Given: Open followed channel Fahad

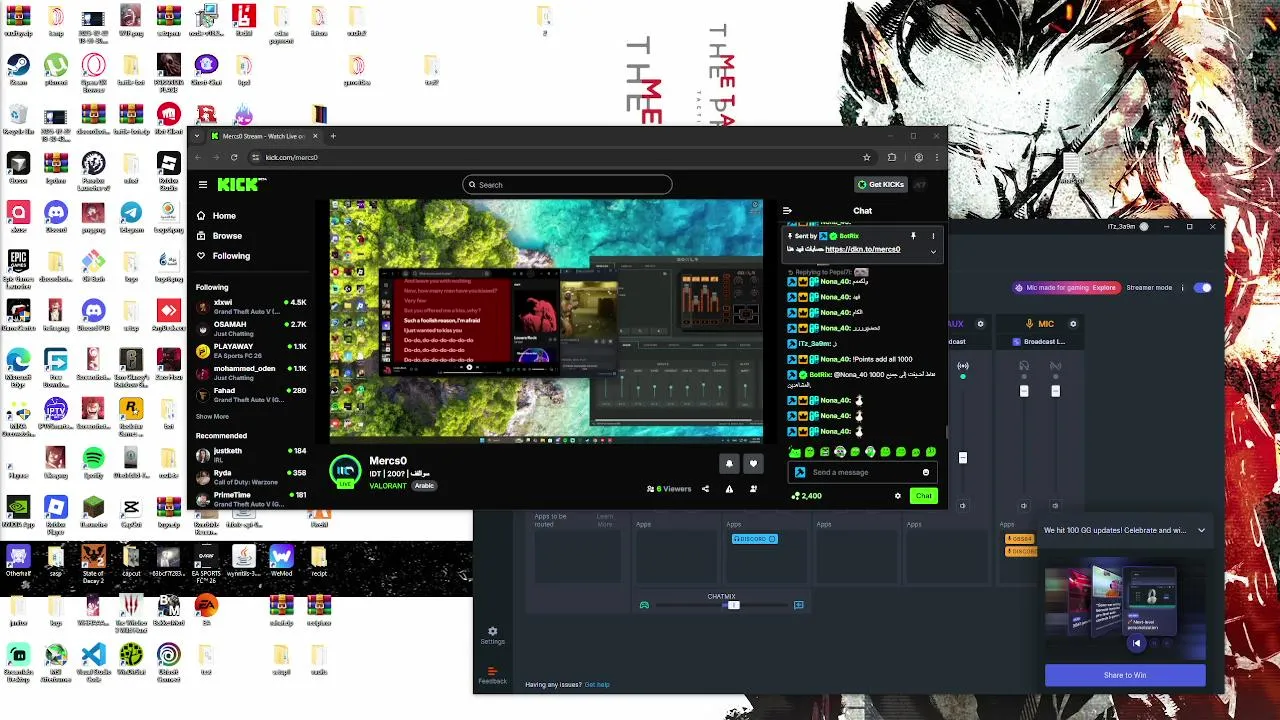Looking at the screenshot, I should pyautogui.click(x=251, y=394).
